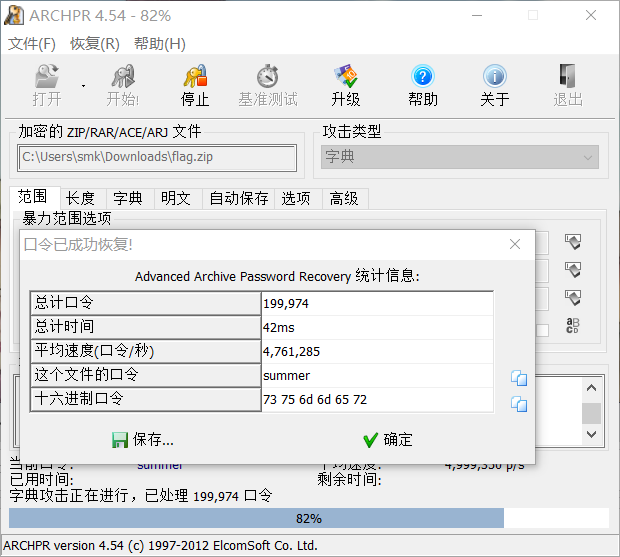Click the 保存... save button
This screenshot has height=557, width=620.
click(x=143, y=440)
